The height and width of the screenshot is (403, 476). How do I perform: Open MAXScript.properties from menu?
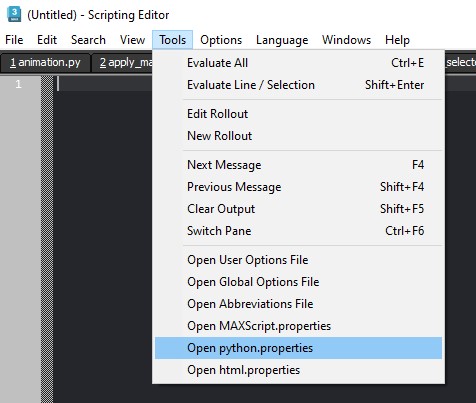pyautogui.click(x=298, y=326)
